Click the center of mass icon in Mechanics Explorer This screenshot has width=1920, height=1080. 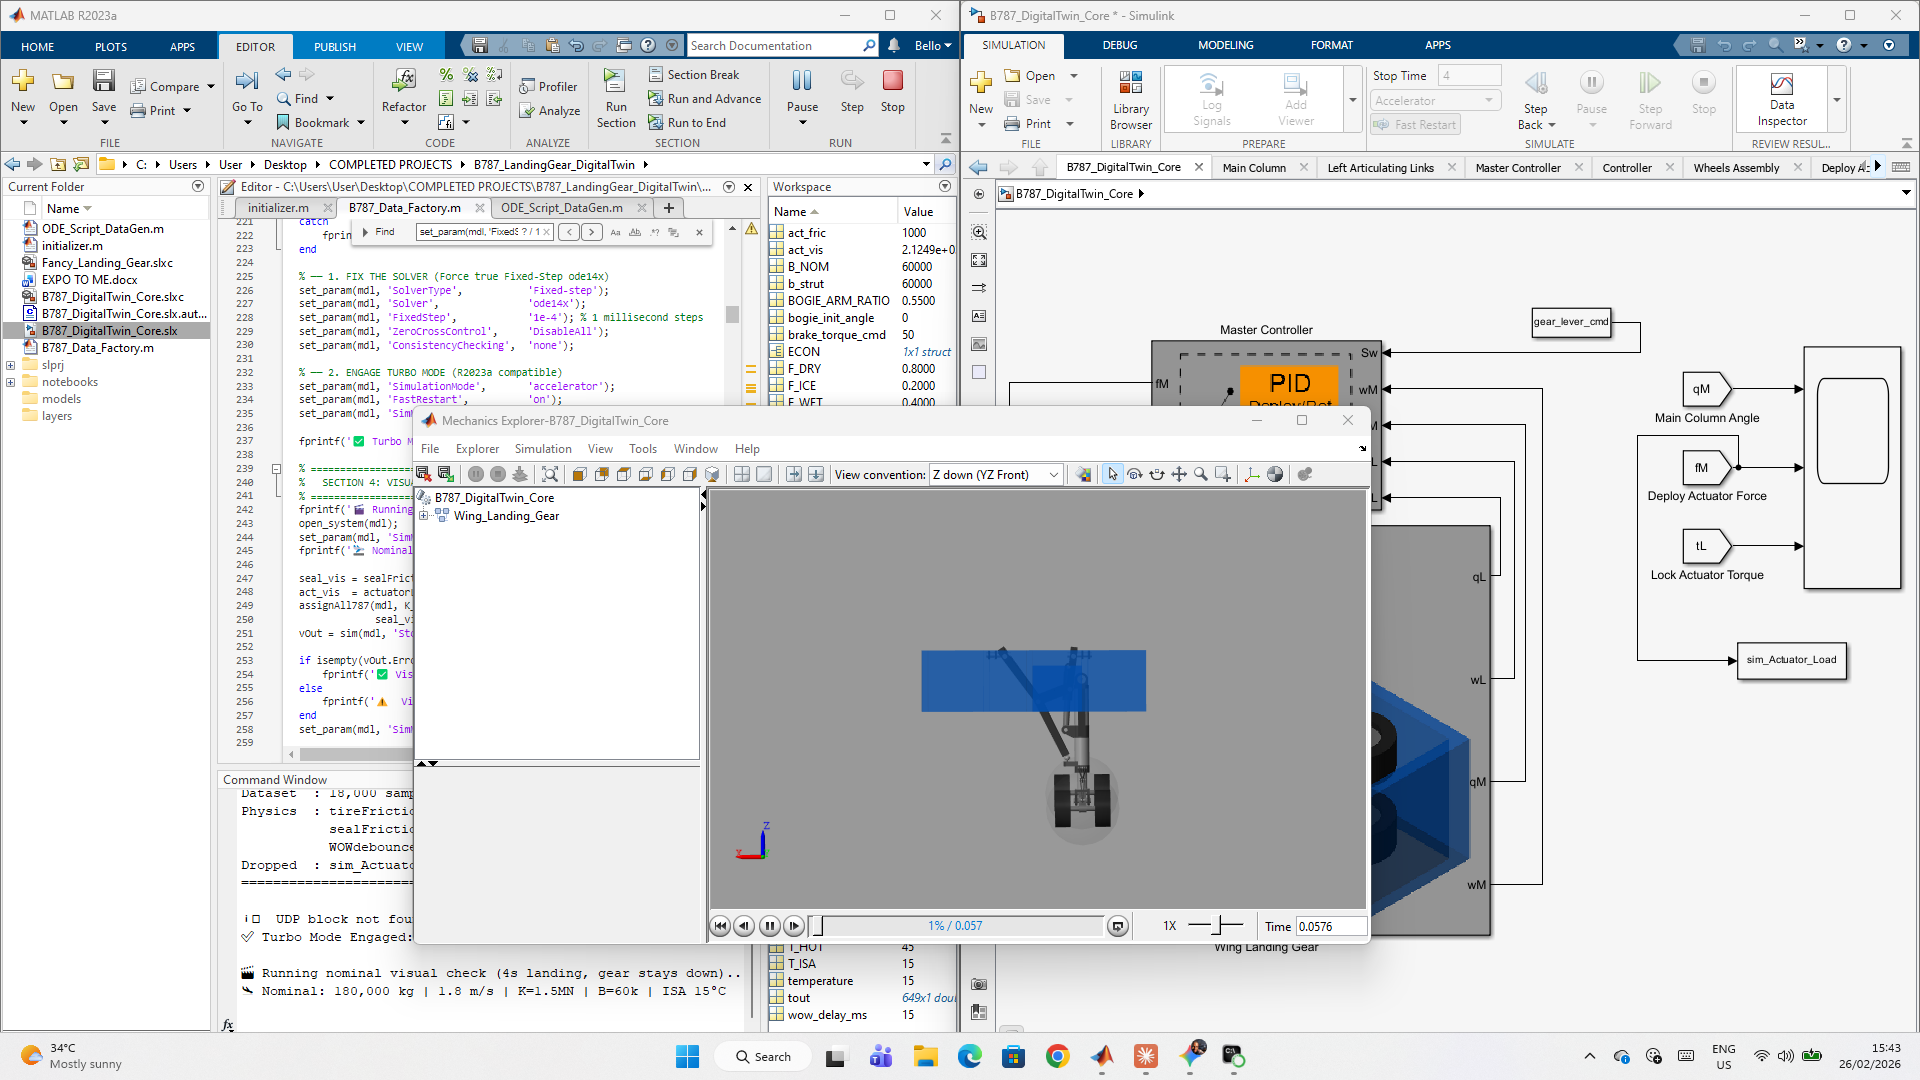(1275, 475)
